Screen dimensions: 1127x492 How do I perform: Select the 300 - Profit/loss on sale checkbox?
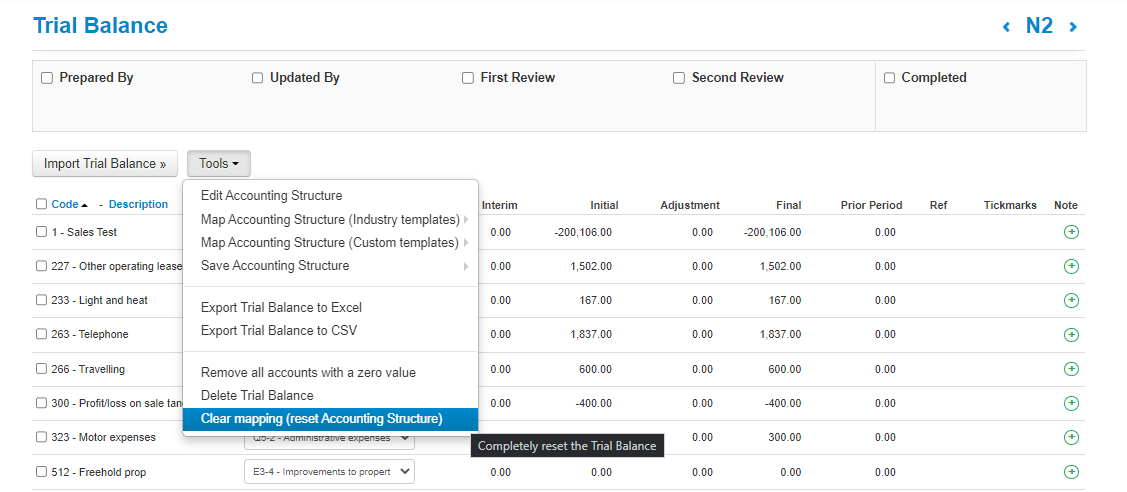coord(42,403)
